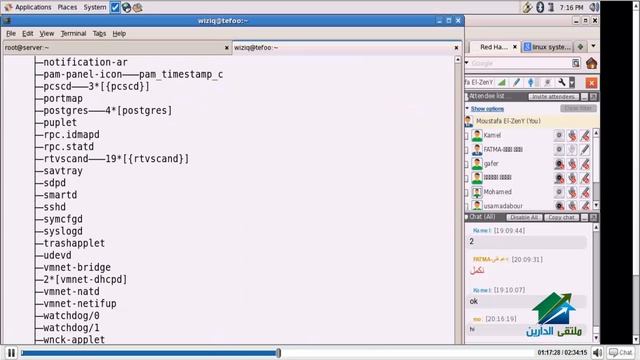Open the browser tab list dropdown arrow

[593, 46]
